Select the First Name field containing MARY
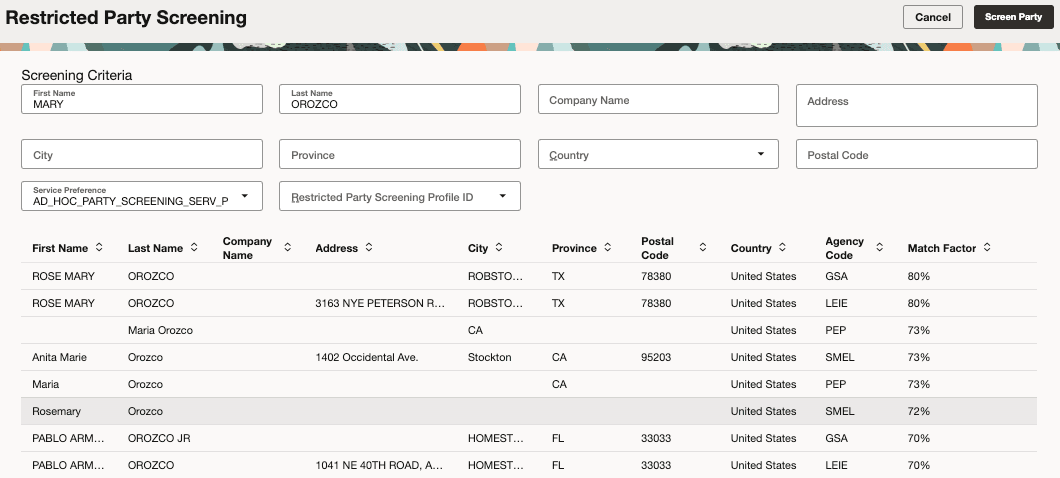Image resolution: width=1060 pixels, height=478 pixels. 142,100
